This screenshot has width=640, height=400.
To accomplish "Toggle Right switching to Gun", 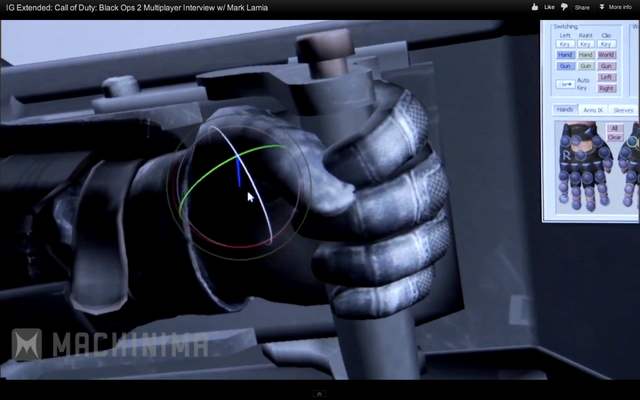I will (x=585, y=66).
